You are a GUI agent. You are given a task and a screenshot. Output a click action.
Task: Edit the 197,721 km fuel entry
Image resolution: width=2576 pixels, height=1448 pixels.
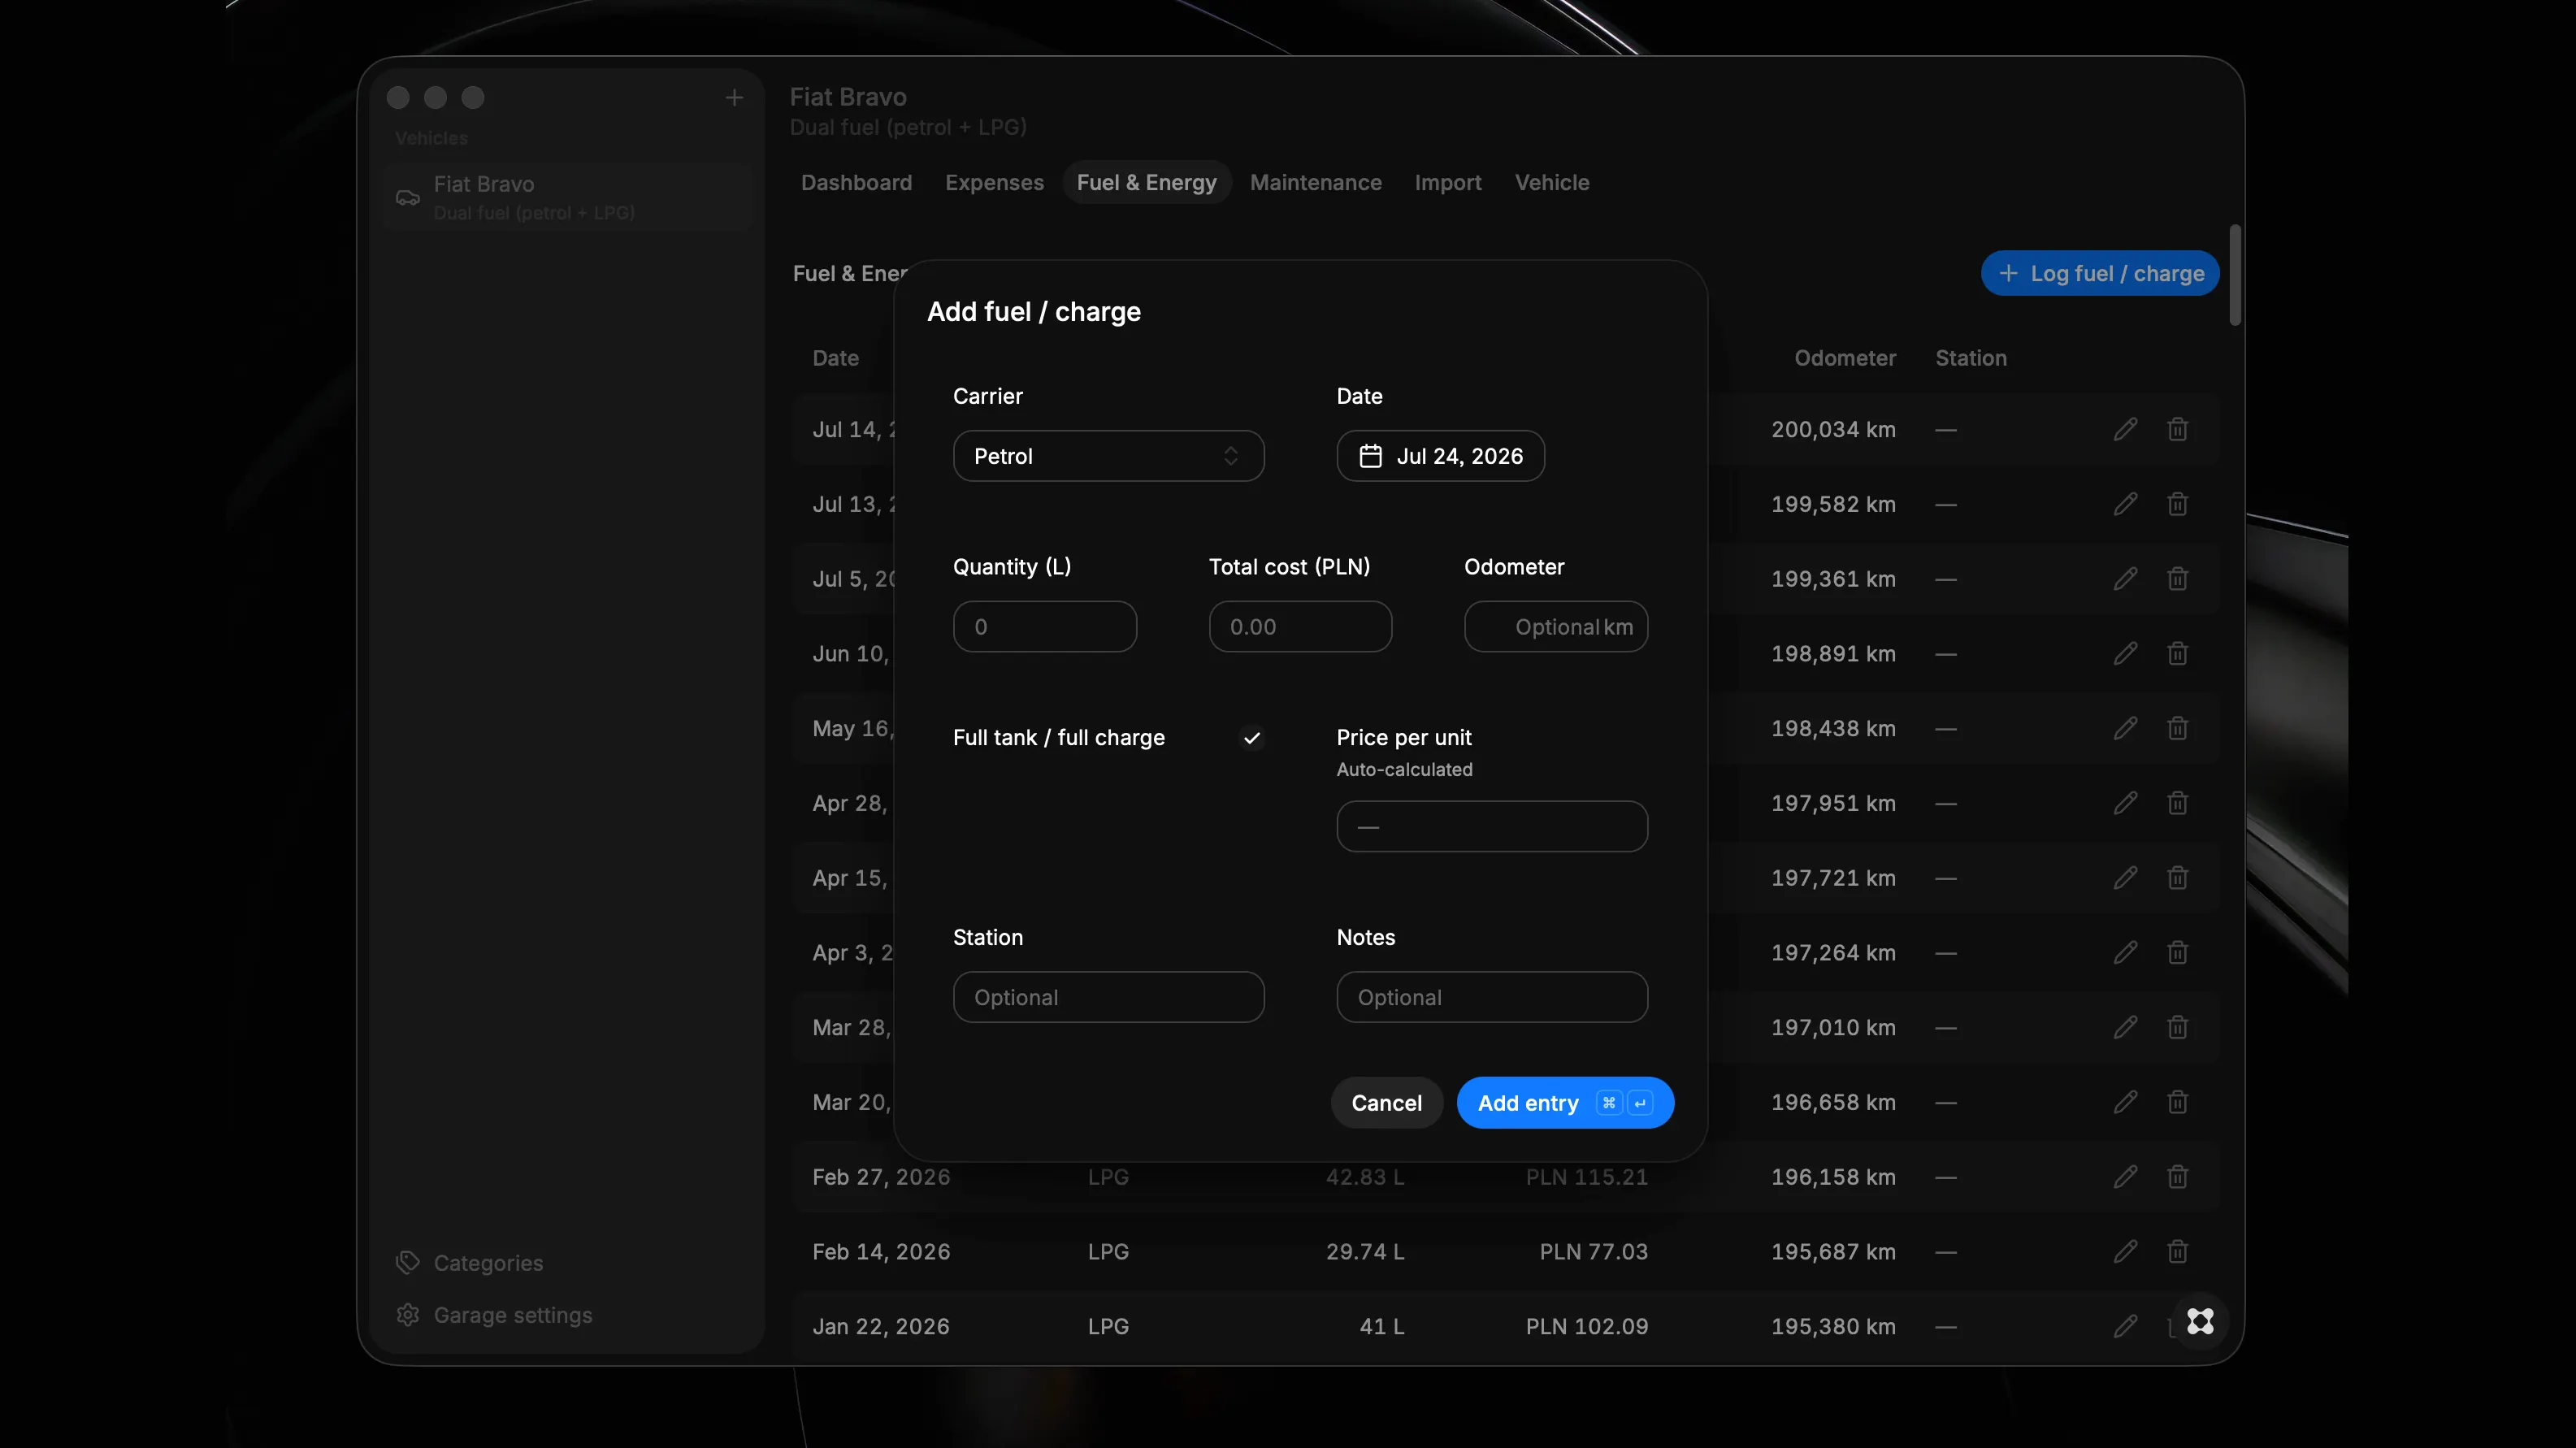point(2125,878)
